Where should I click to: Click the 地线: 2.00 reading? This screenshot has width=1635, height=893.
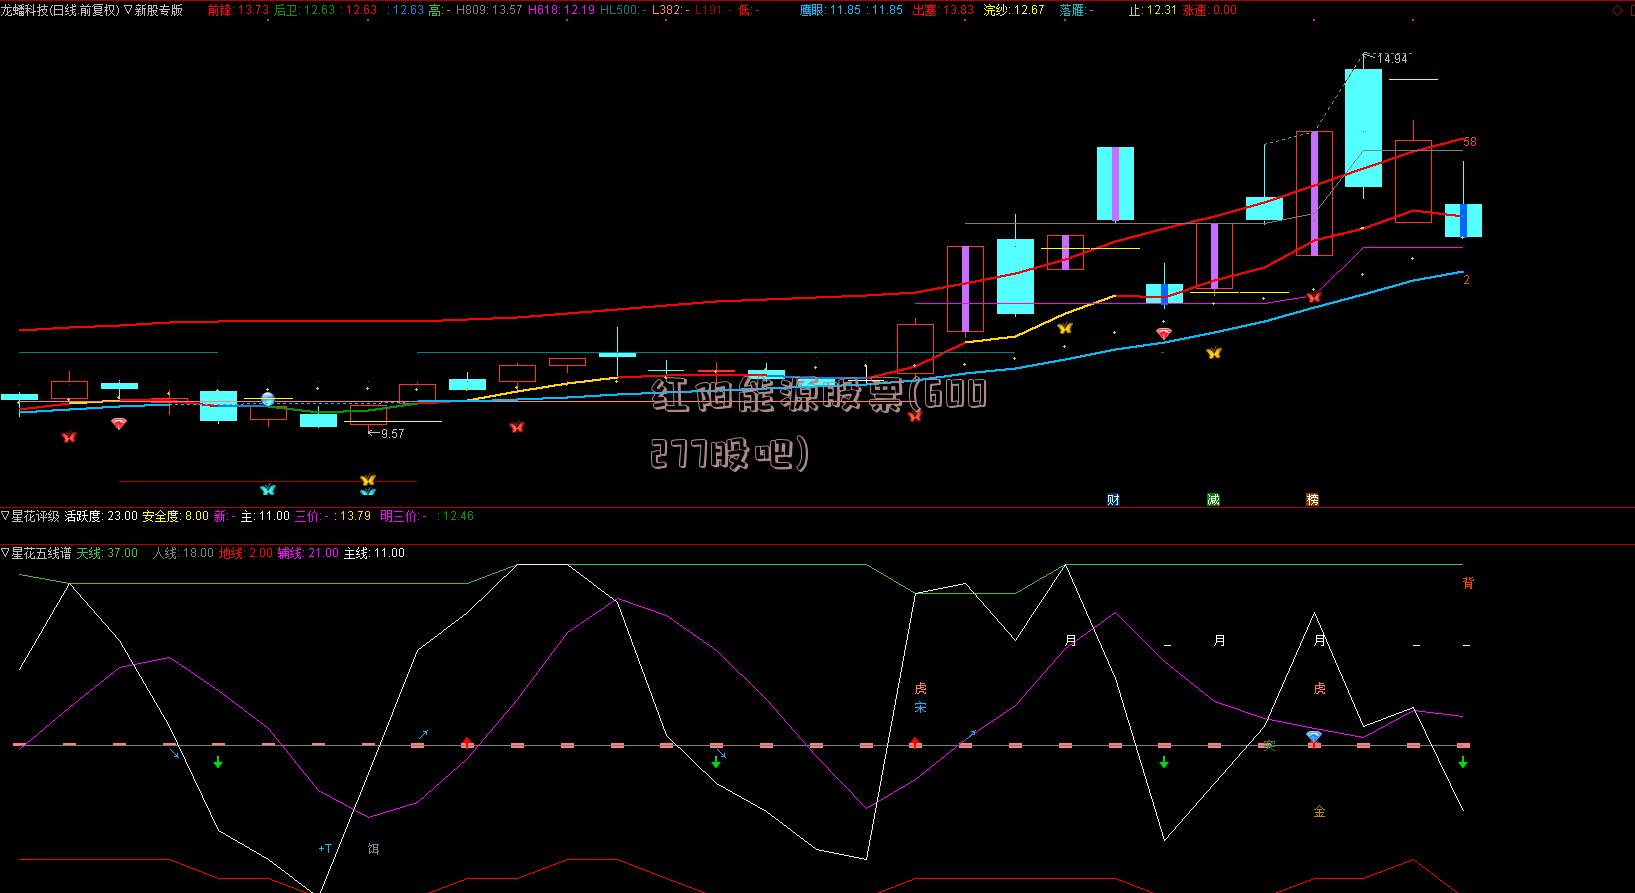click(245, 553)
